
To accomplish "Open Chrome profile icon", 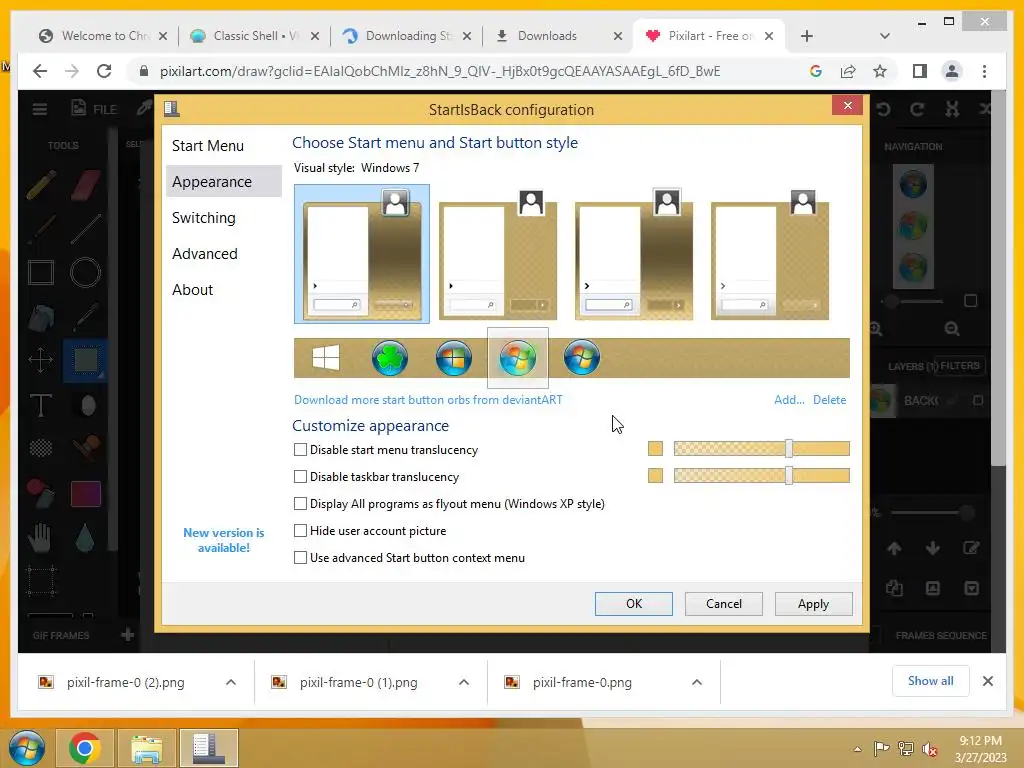I will point(952,71).
